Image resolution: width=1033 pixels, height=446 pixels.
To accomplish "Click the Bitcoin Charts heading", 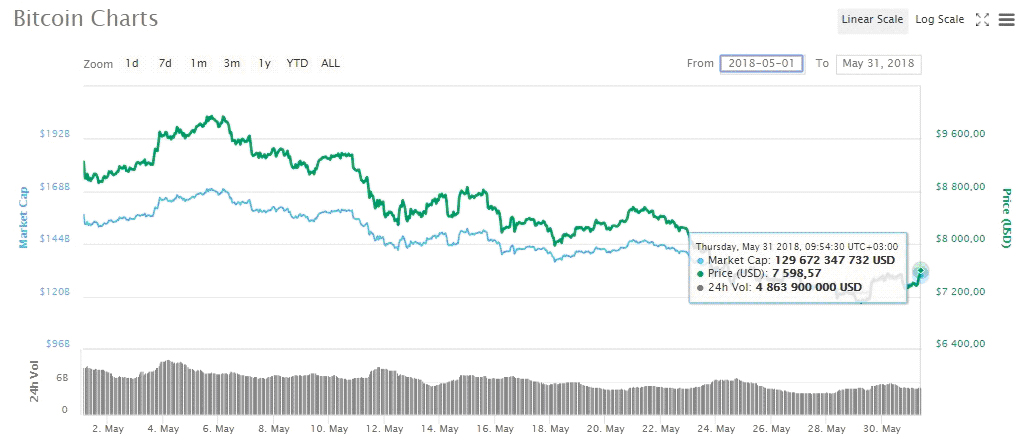I will [x=86, y=18].
